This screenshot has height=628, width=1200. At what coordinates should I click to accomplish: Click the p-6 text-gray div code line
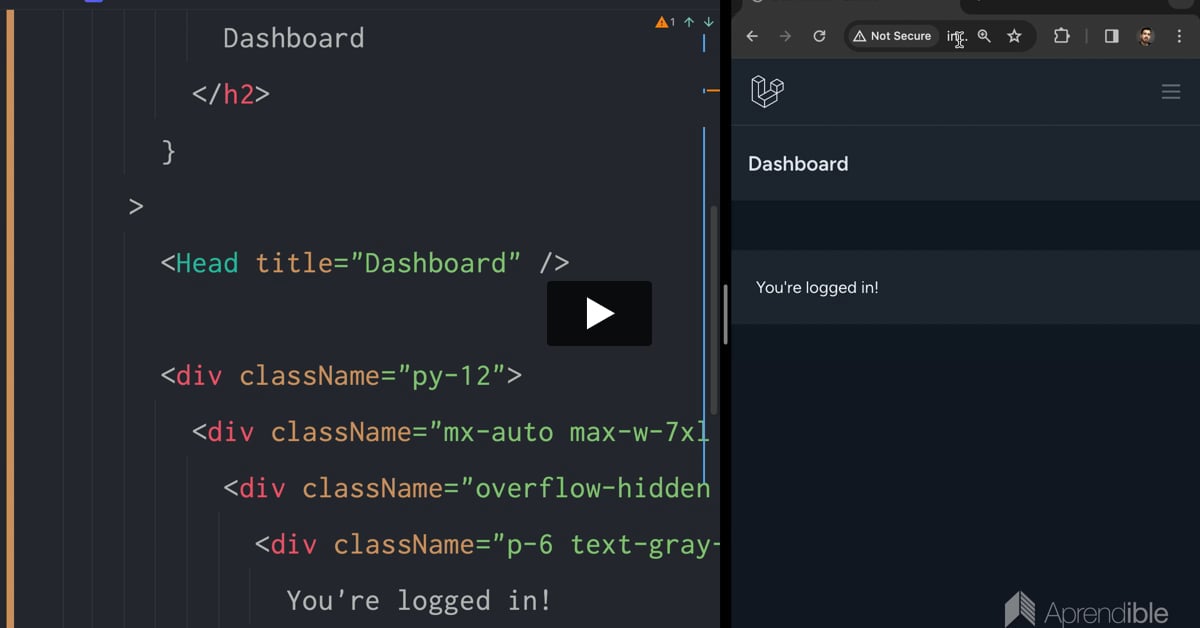pos(487,544)
